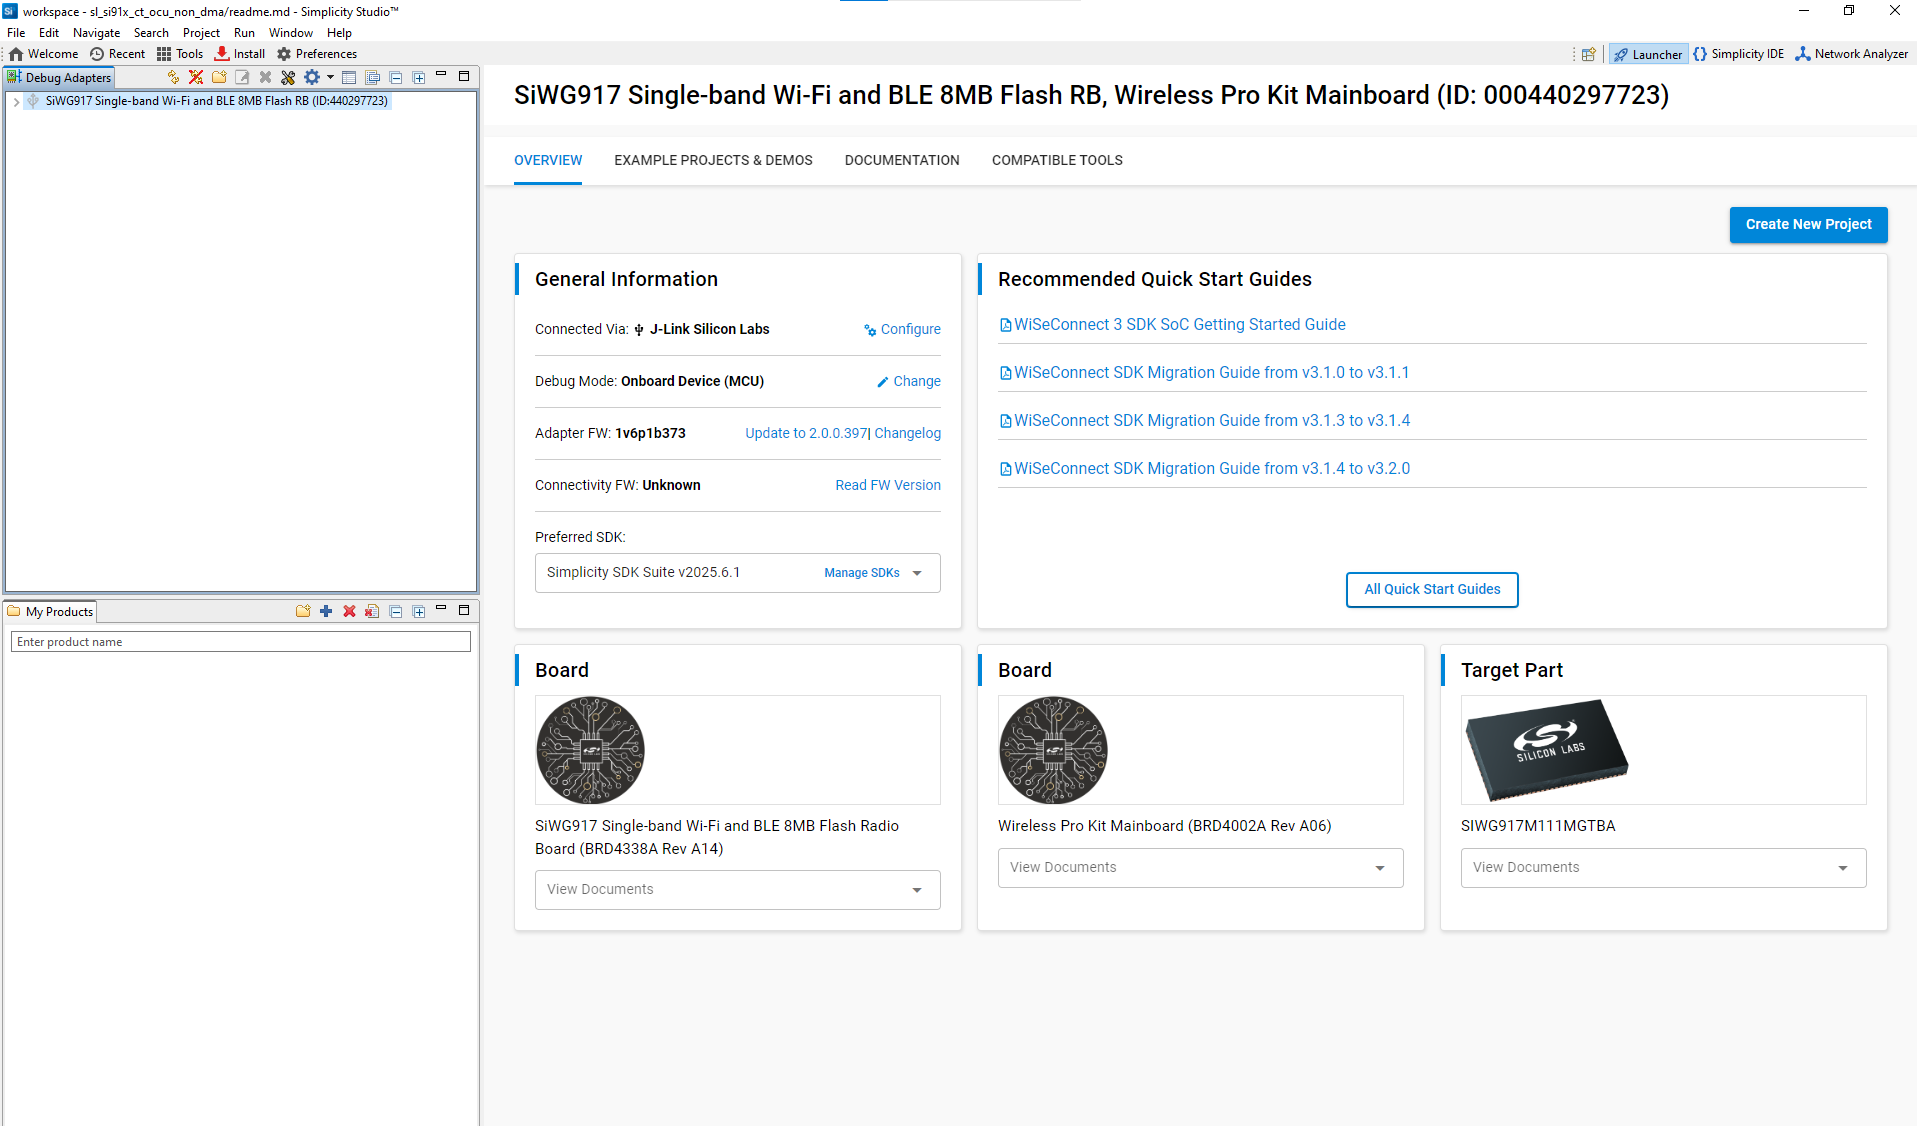Image resolution: width=1917 pixels, height=1126 pixels.
Task: Click the red X remove product icon
Action: click(349, 611)
